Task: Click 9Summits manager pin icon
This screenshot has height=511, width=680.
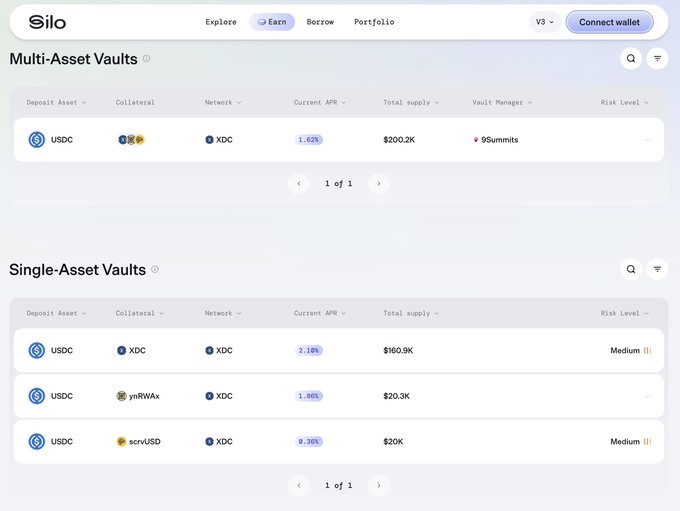Action: pos(476,140)
